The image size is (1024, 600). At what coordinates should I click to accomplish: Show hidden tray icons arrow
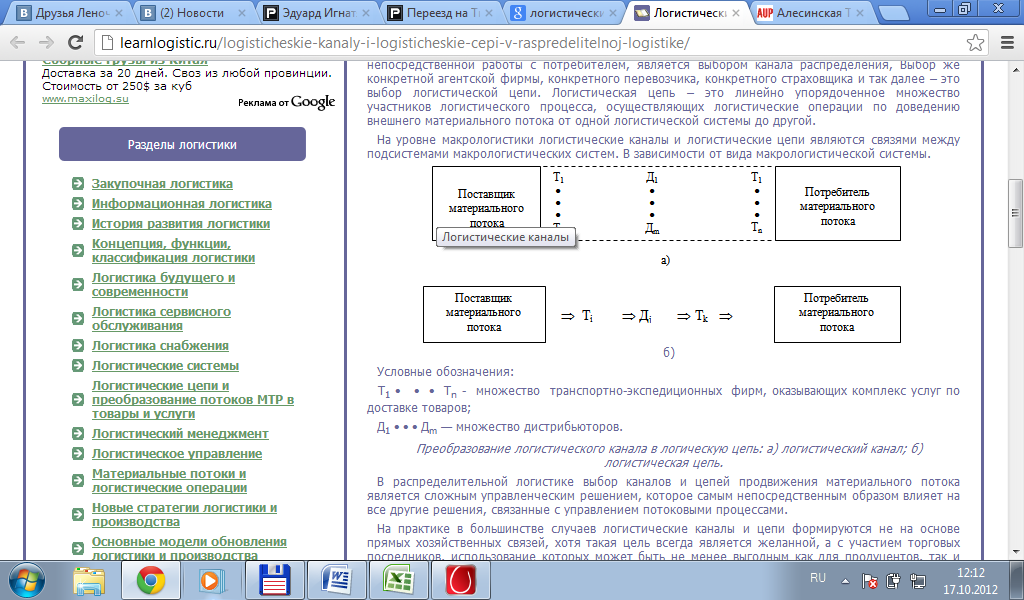[x=846, y=580]
